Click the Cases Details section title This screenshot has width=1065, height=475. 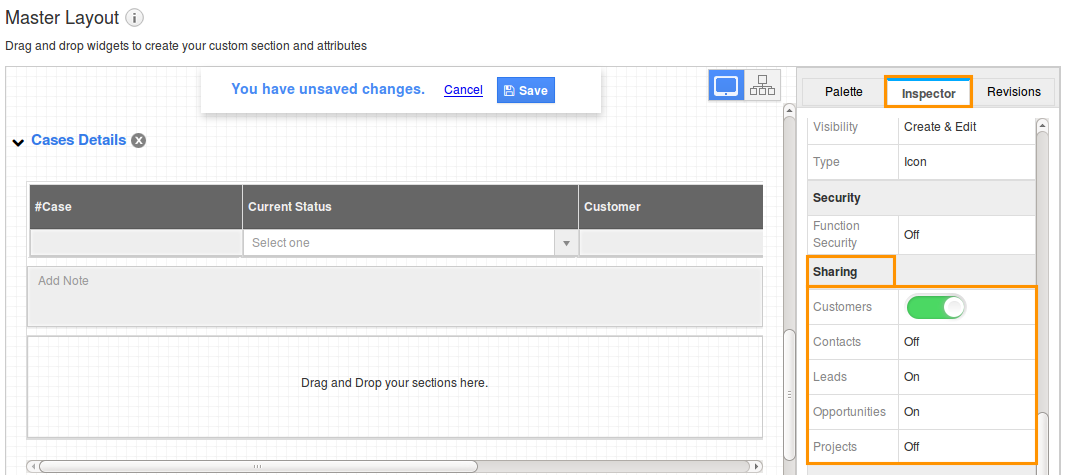click(x=79, y=140)
